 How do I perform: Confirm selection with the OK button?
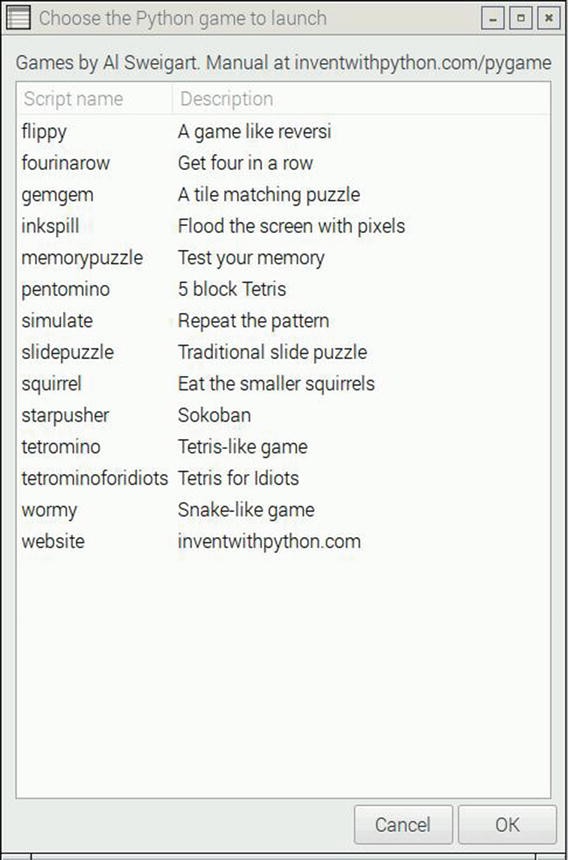coord(507,824)
